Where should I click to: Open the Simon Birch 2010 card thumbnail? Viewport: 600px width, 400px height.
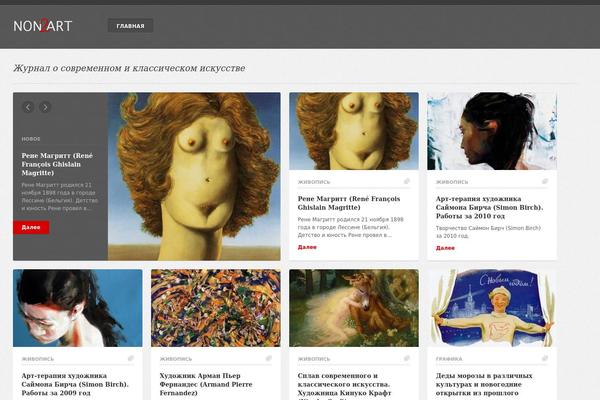click(x=492, y=131)
